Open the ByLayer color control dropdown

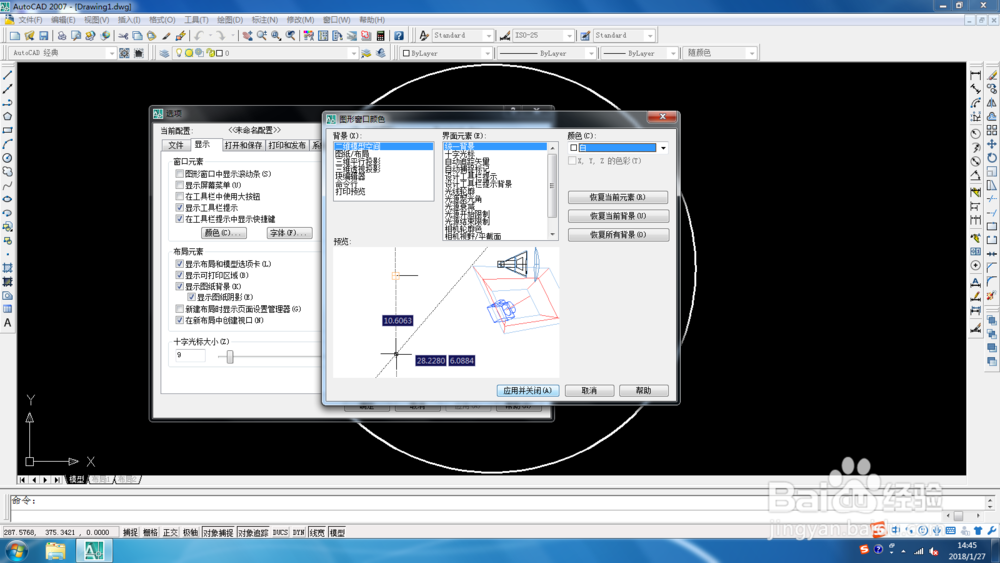point(487,53)
